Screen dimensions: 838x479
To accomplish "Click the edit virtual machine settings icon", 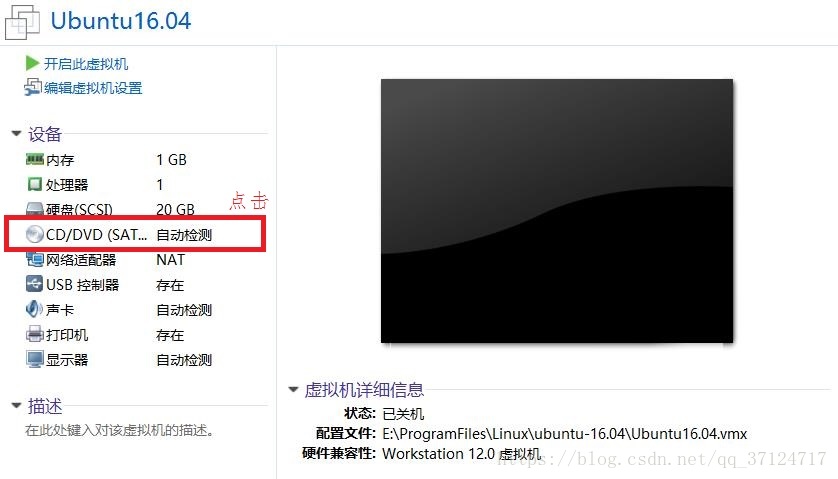I will (33, 87).
